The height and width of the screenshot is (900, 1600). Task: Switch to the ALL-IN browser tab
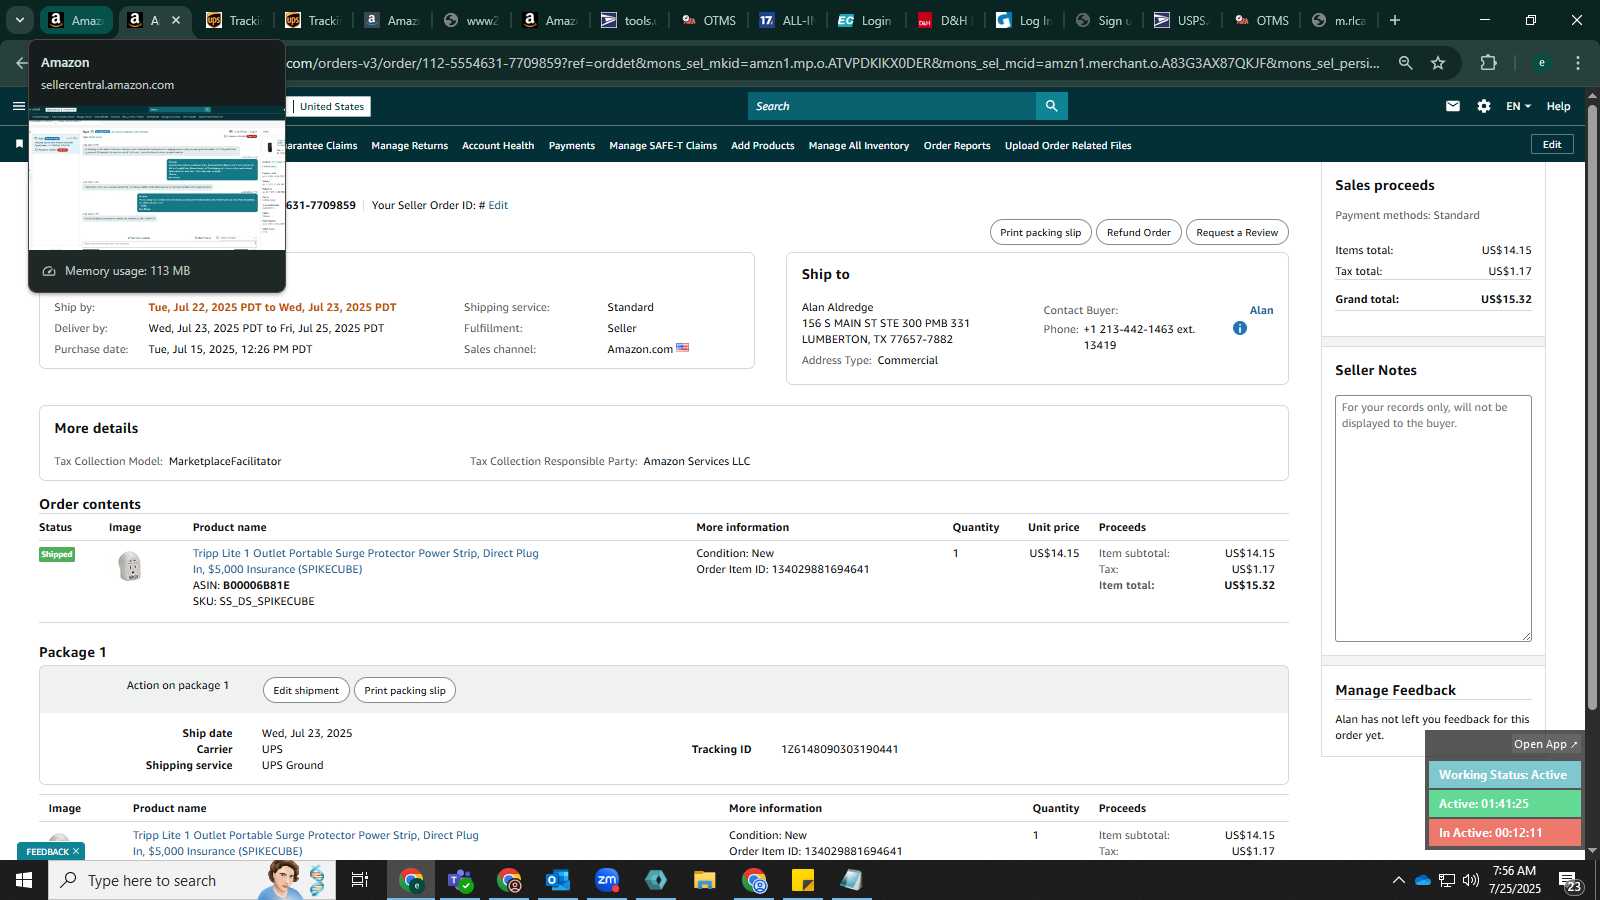tap(787, 20)
